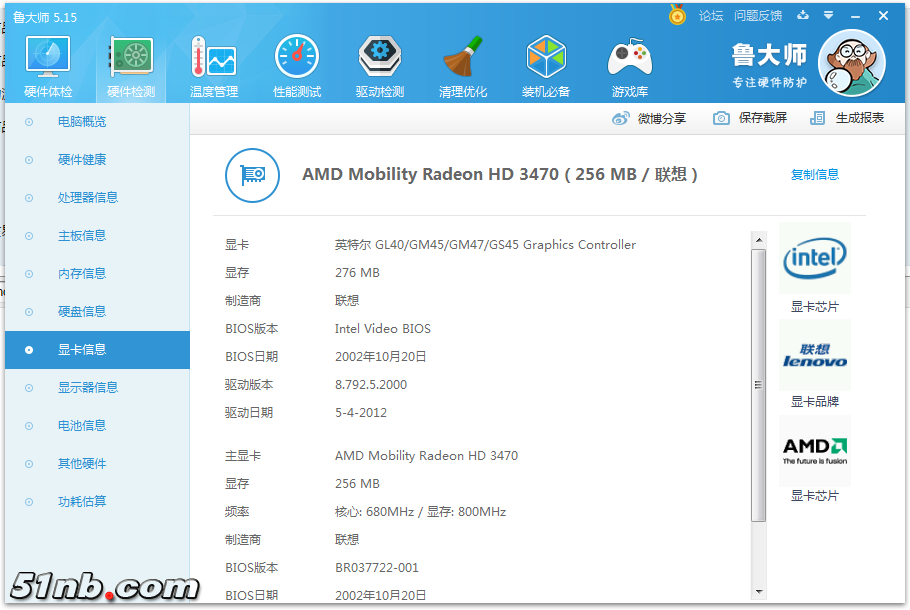Click the BIOS version BR037722-001
The width and height of the screenshot is (910, 610).
click(x=377, y=568)
